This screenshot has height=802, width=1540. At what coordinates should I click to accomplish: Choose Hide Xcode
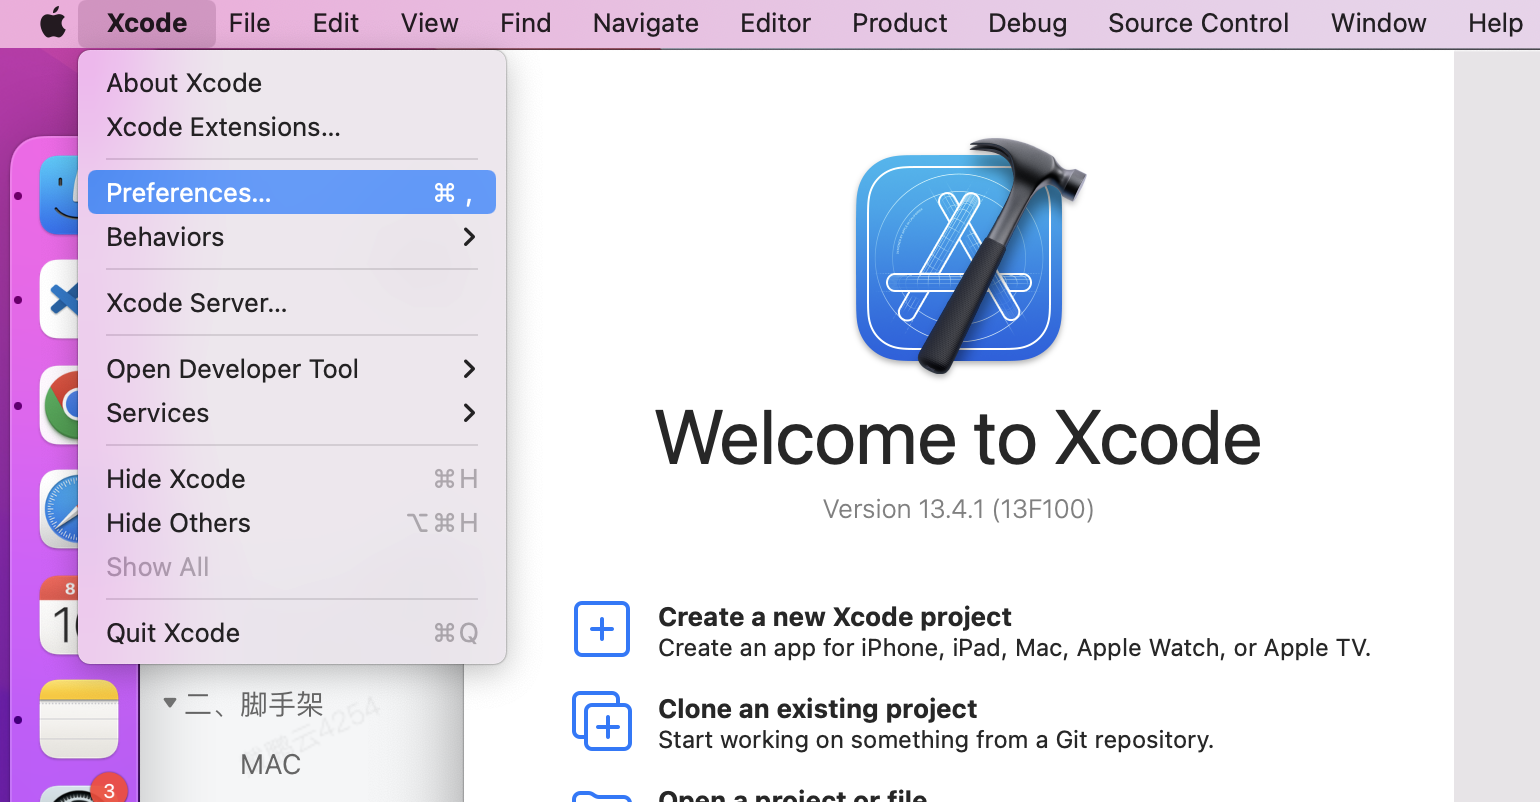[292, 479]
